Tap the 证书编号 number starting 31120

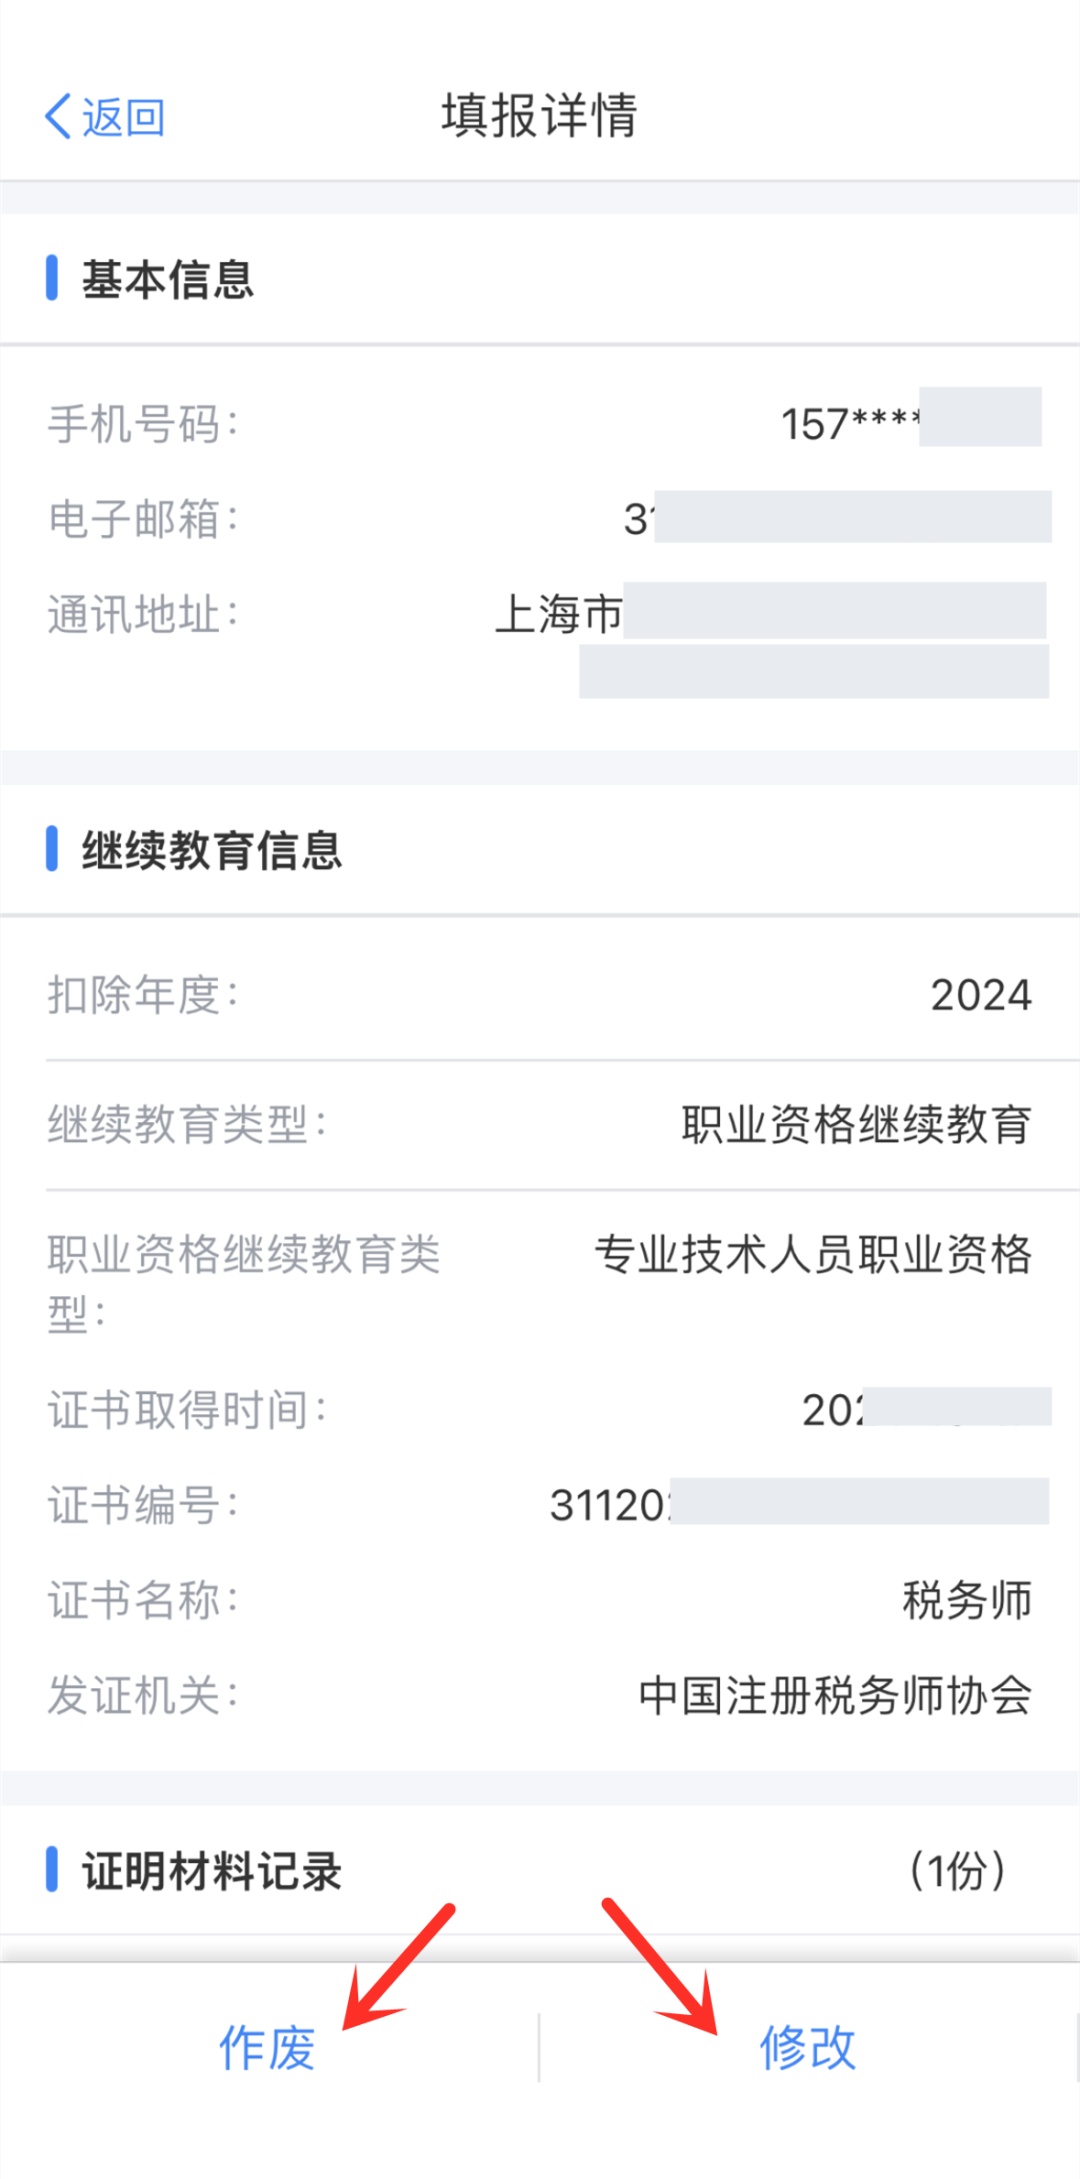click(608, 1505)
